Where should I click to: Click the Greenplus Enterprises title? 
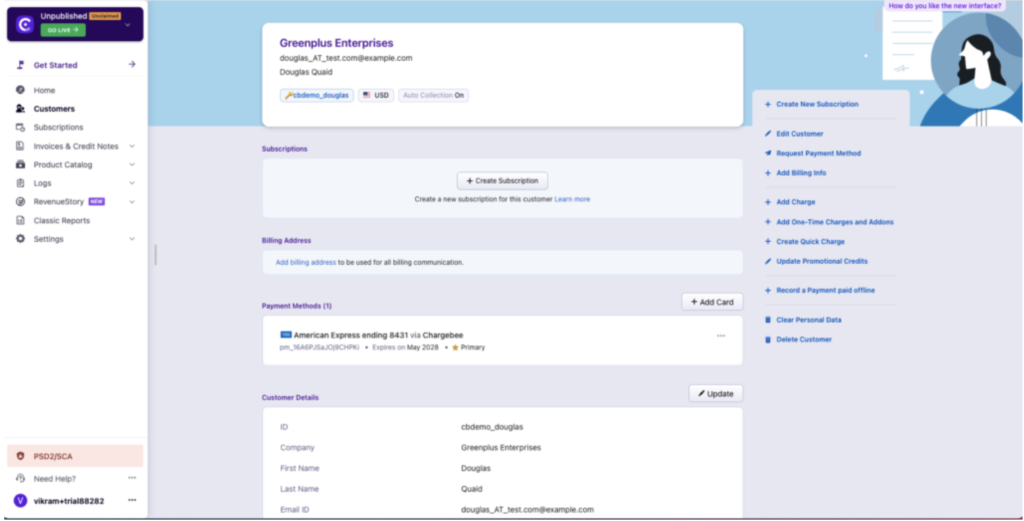point(336,43)
